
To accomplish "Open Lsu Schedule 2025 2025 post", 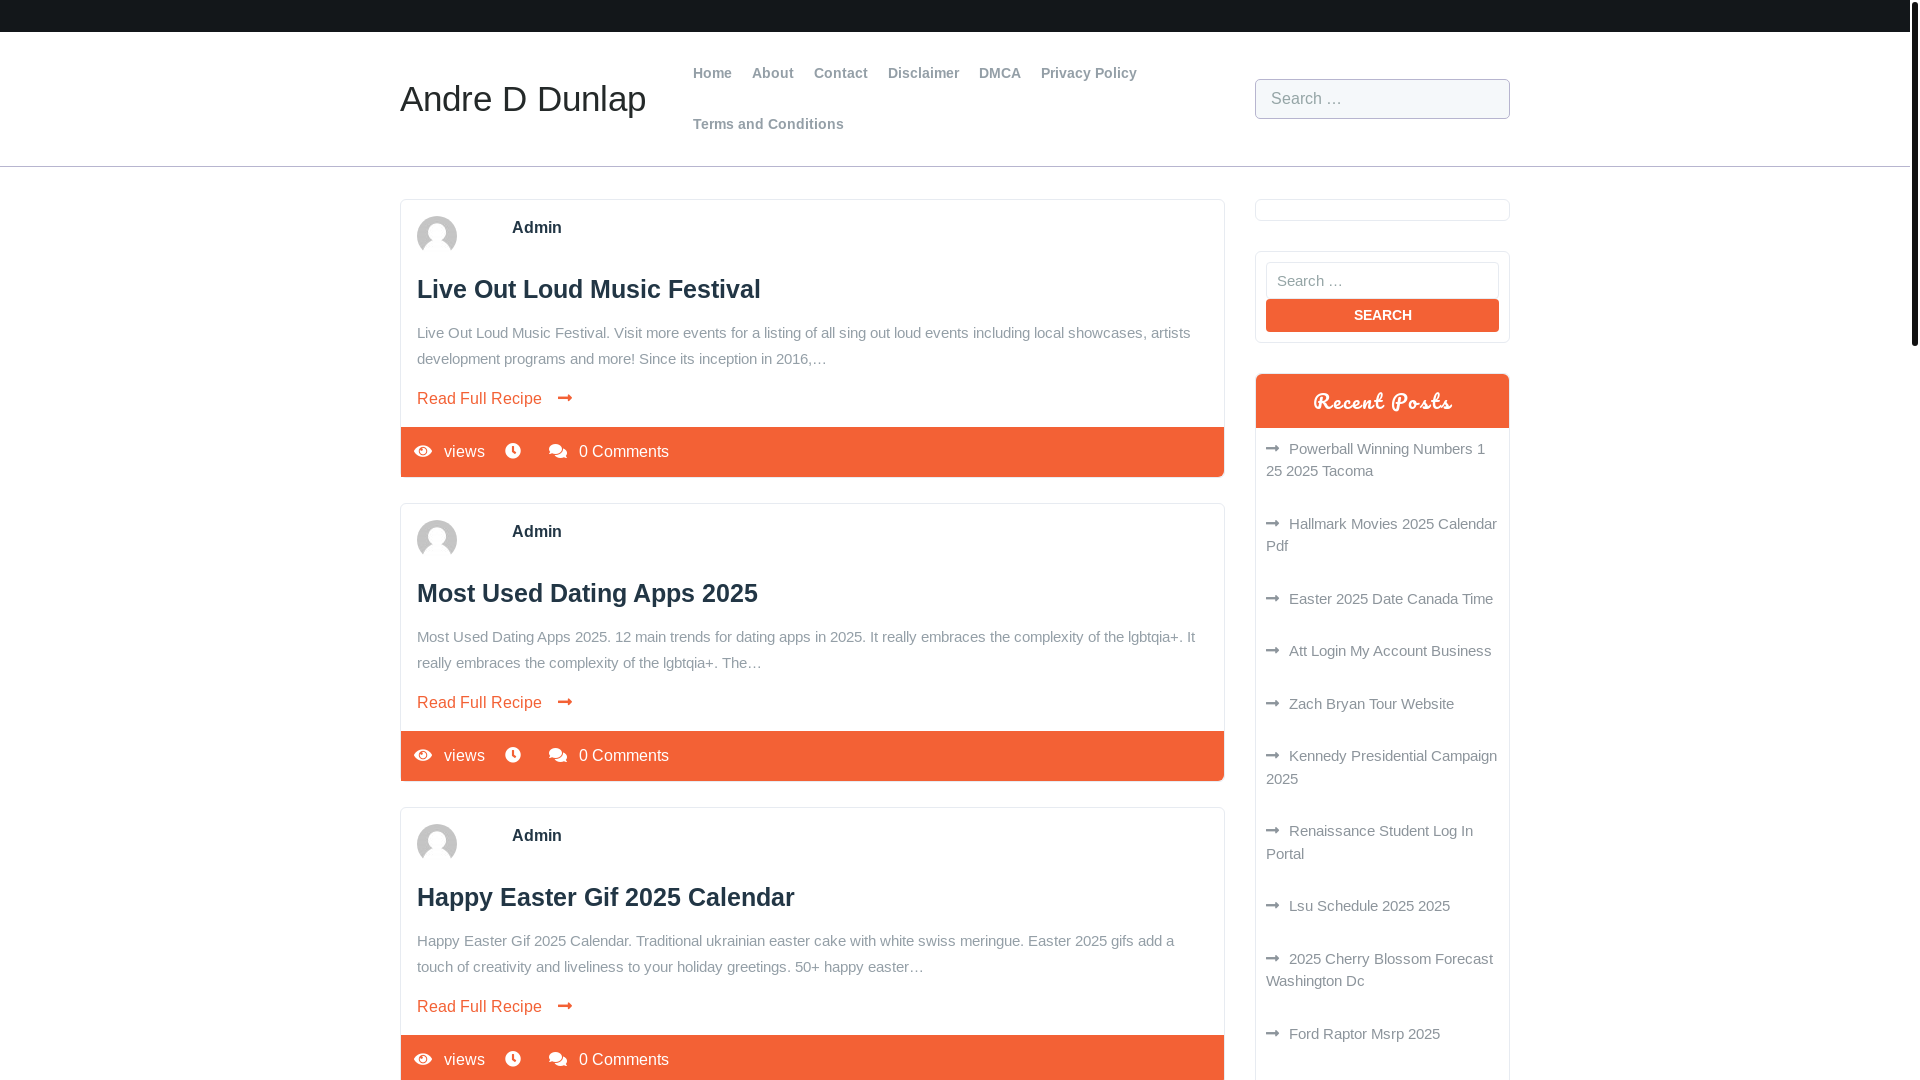I will click(x=1369, y=906).
